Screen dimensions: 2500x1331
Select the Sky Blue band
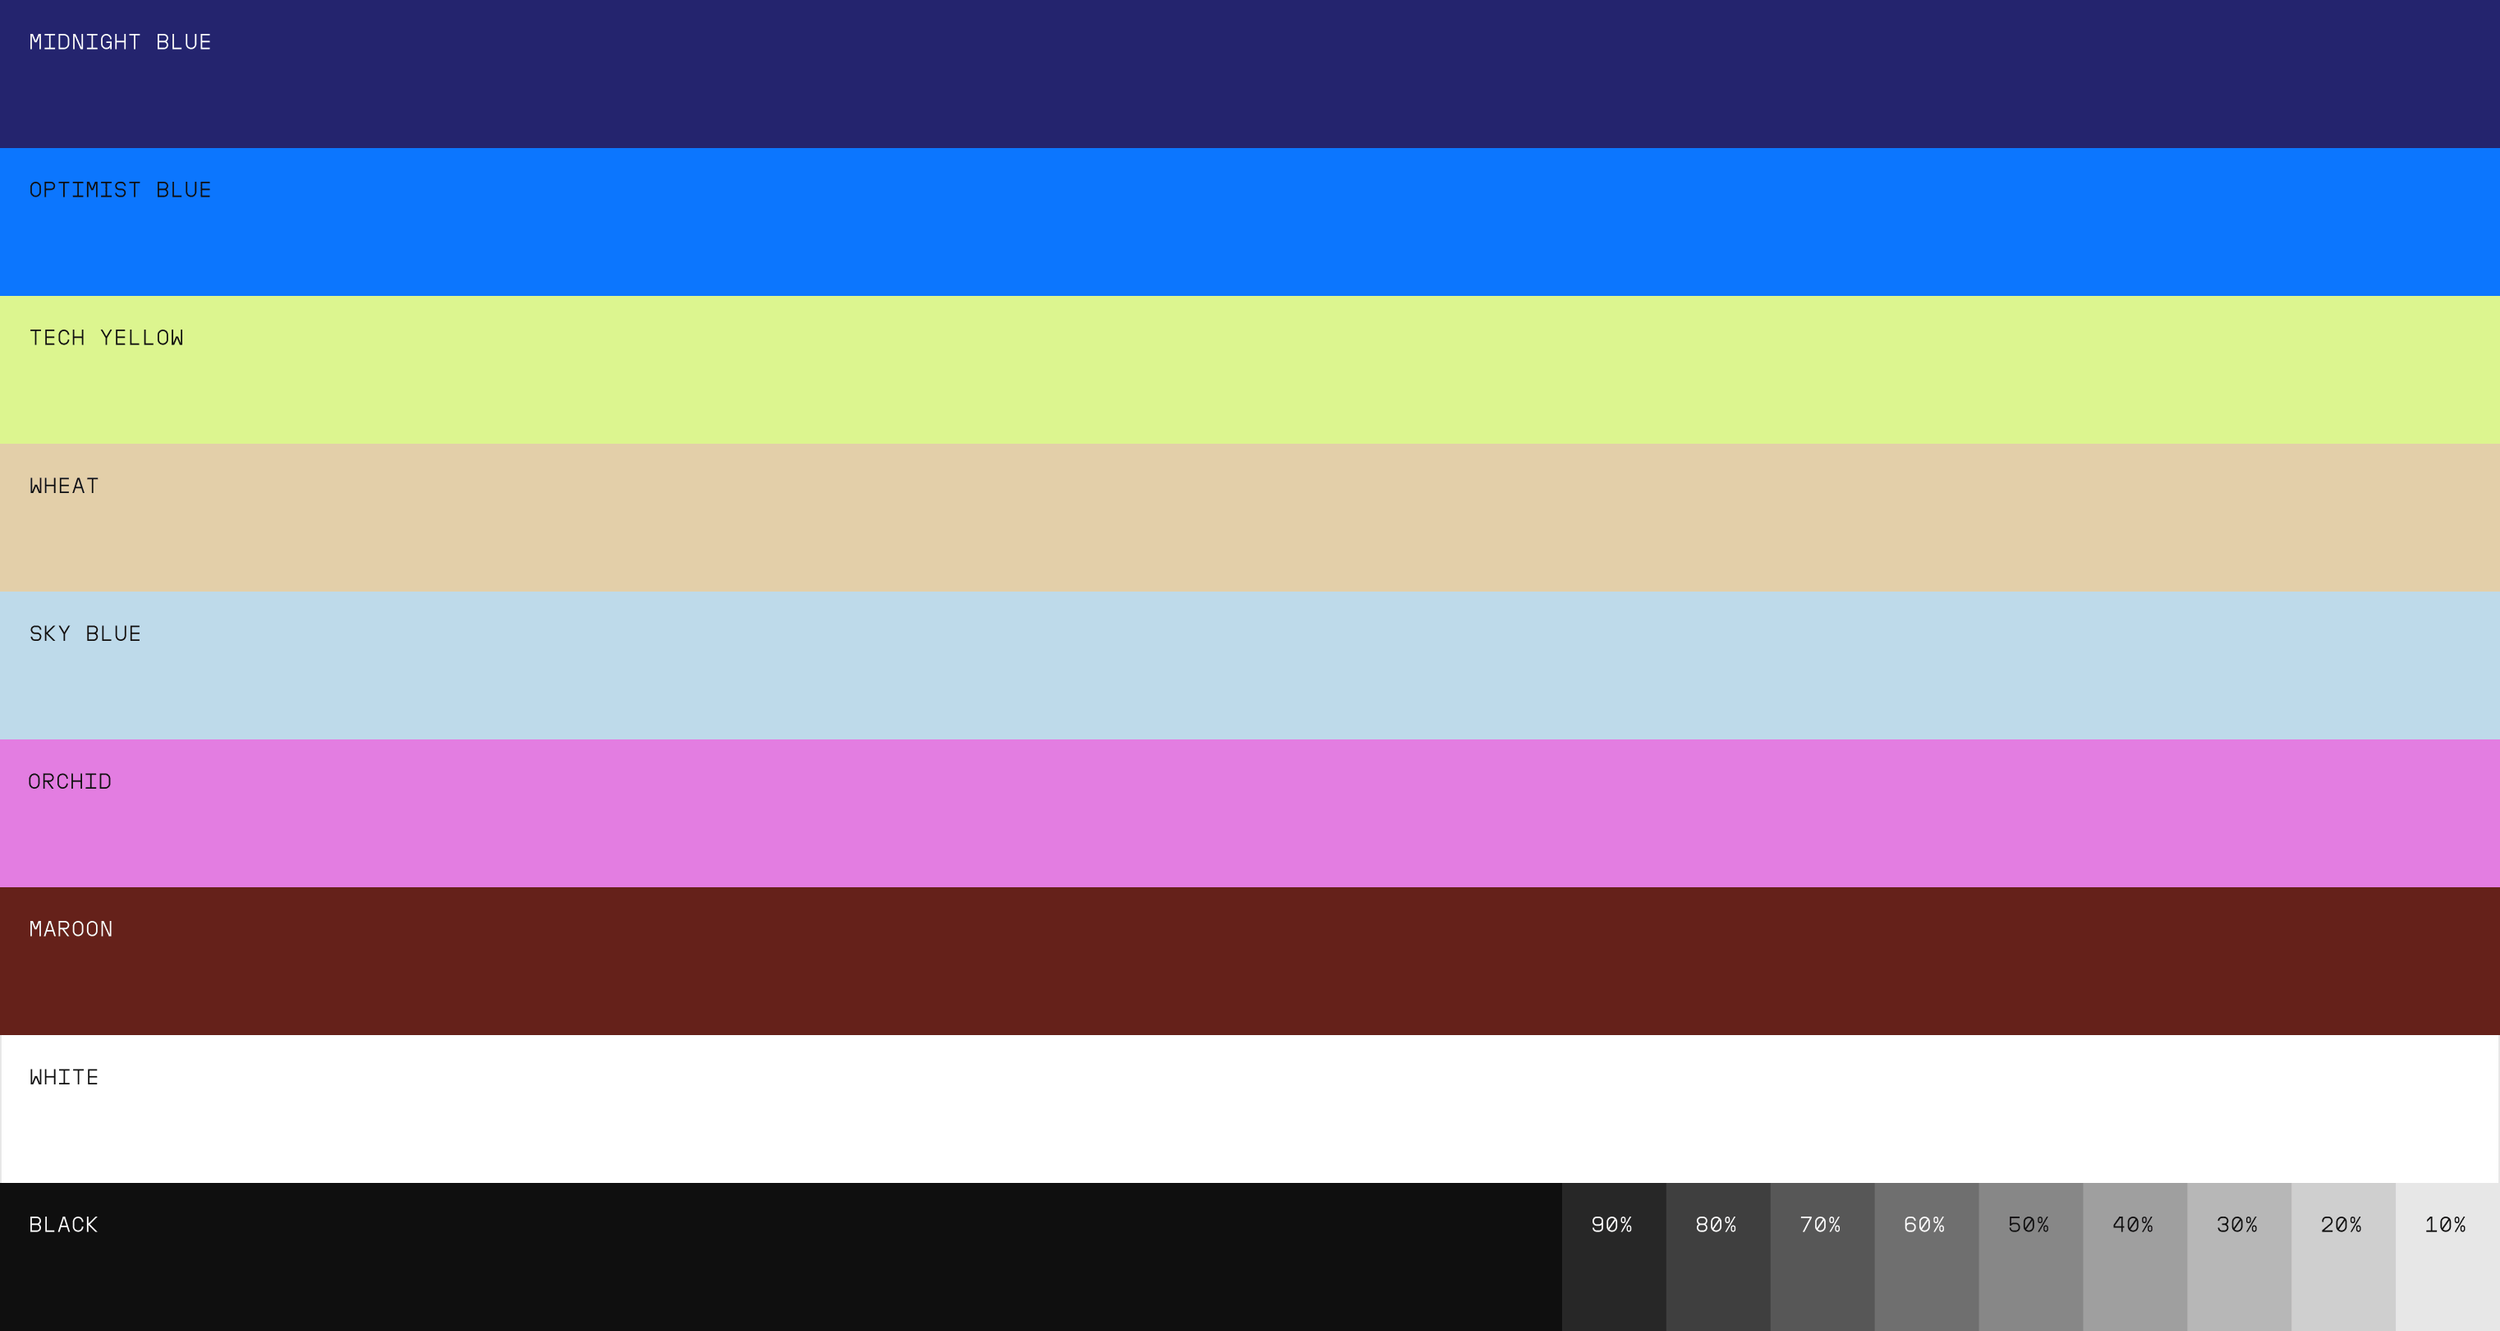point(1250,666)
